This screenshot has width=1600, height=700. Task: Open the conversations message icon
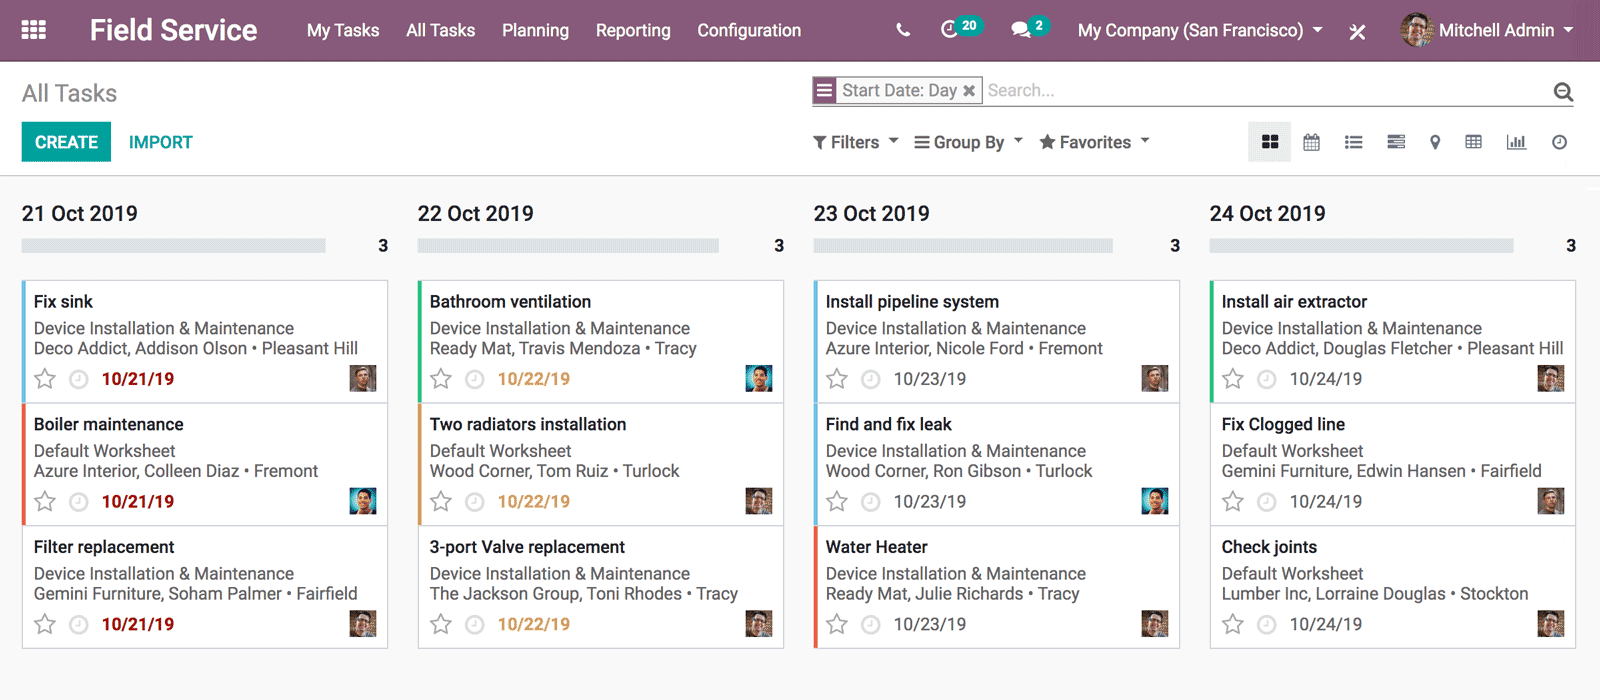click(1021, 30)
